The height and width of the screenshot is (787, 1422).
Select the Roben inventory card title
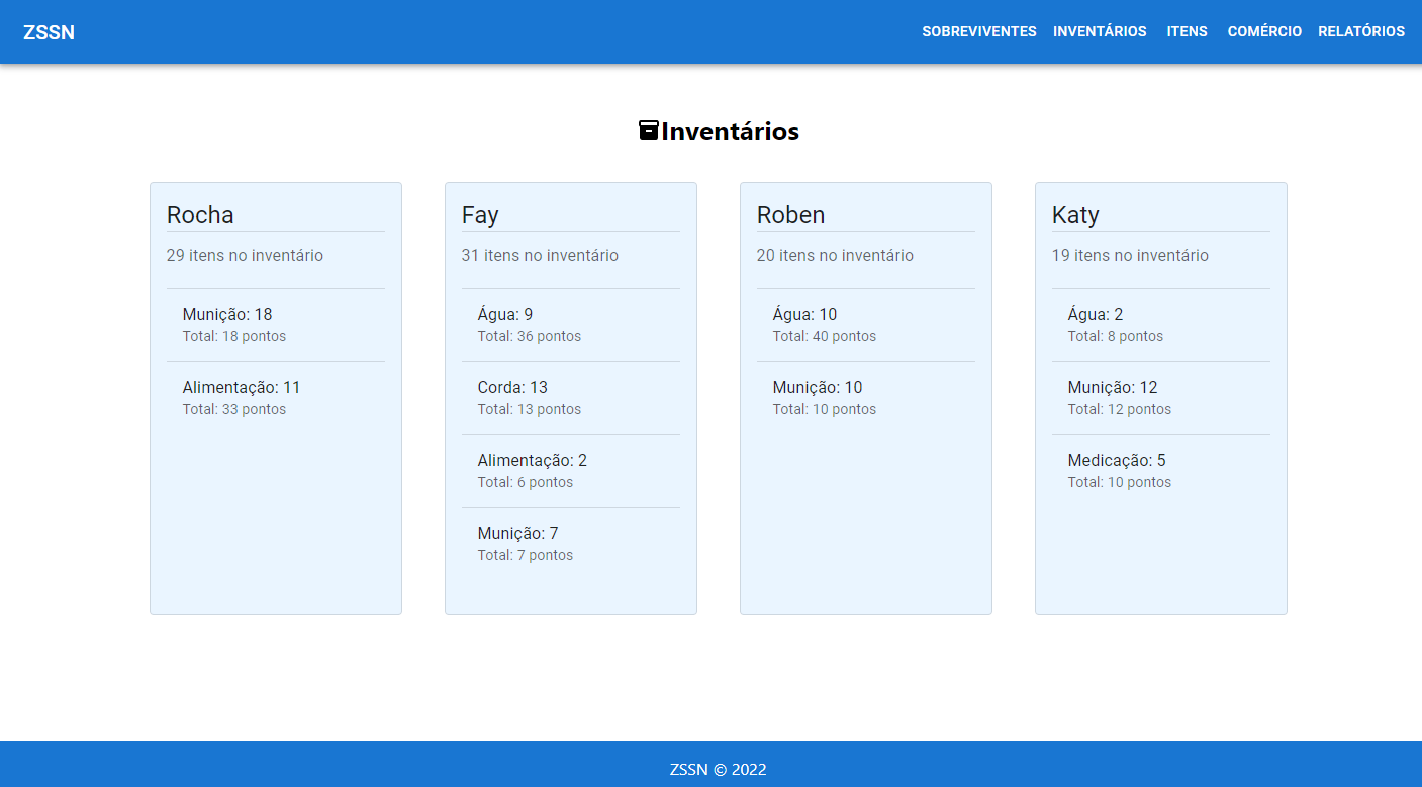(x=791, y=215)
